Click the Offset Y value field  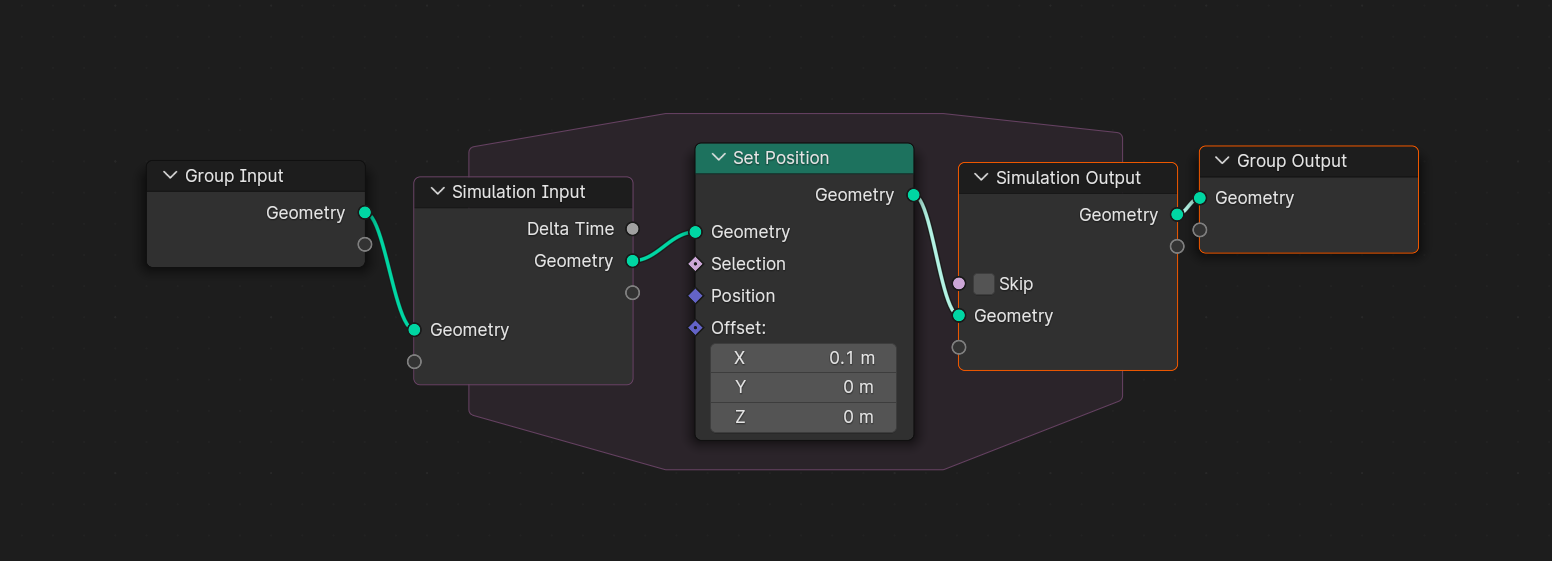pyautogui.click(x=803, y=388)
